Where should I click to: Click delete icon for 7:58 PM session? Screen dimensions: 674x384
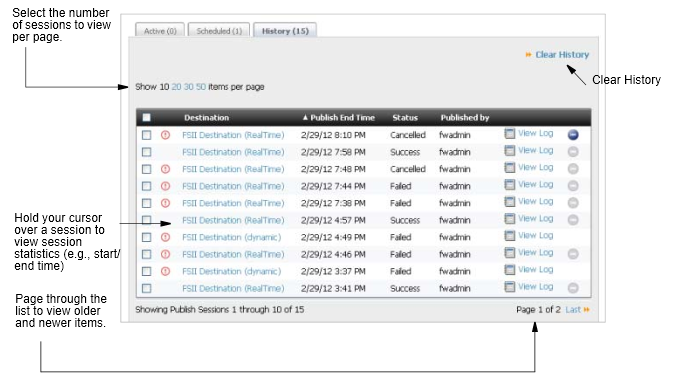(x=573, y=152)
